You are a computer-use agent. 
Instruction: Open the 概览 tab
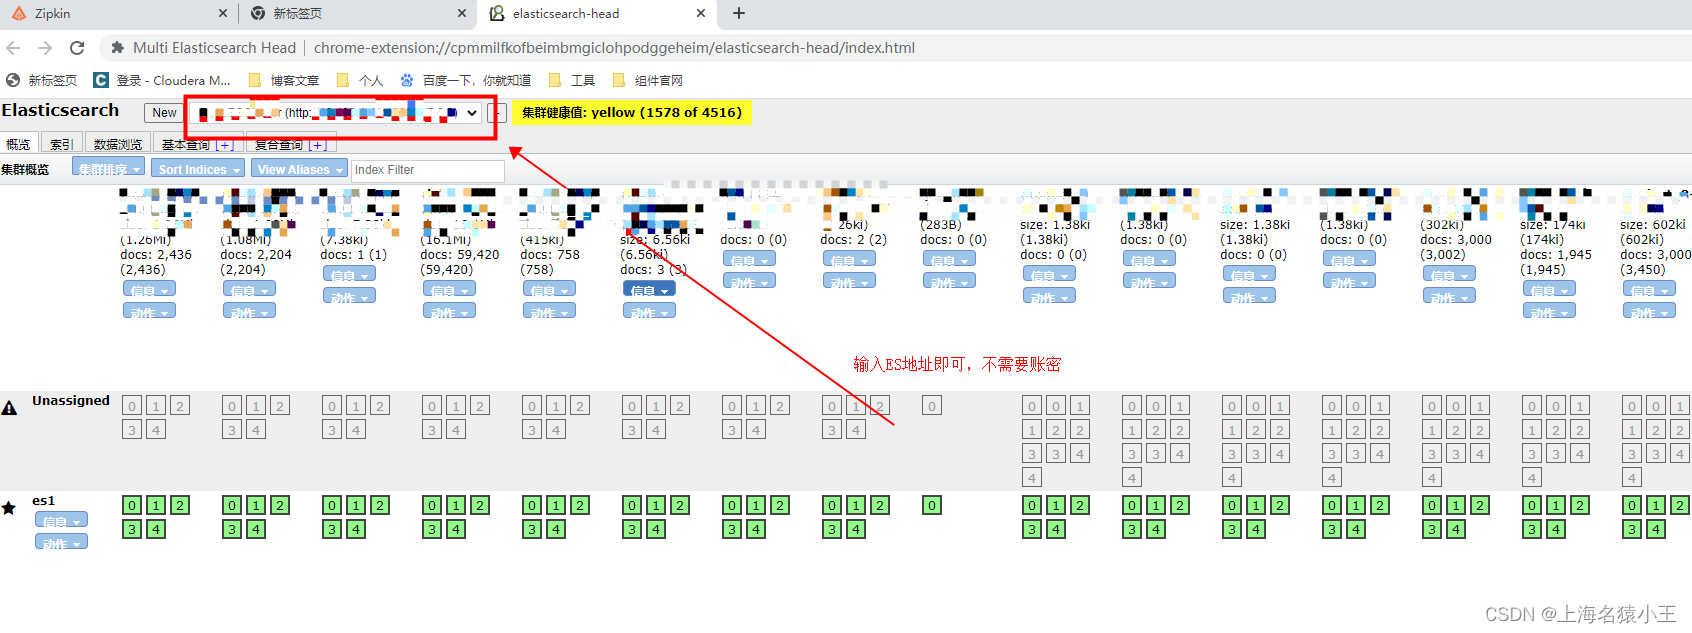[19, 144]
